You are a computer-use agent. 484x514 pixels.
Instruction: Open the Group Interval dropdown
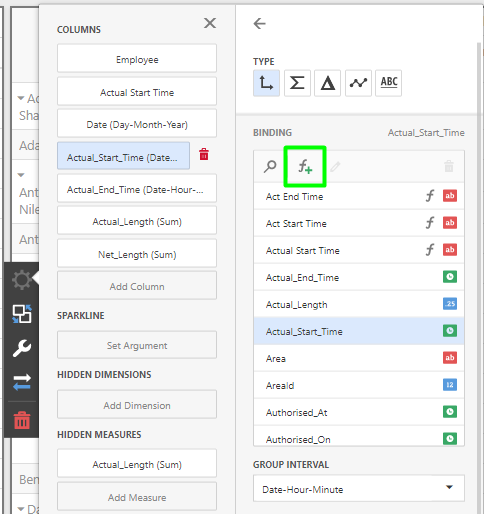point(359,488)
